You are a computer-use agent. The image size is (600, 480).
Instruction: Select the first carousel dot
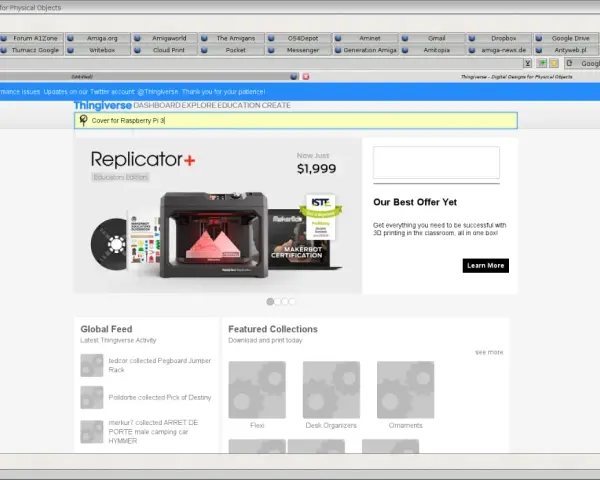(x=270, y=302)
